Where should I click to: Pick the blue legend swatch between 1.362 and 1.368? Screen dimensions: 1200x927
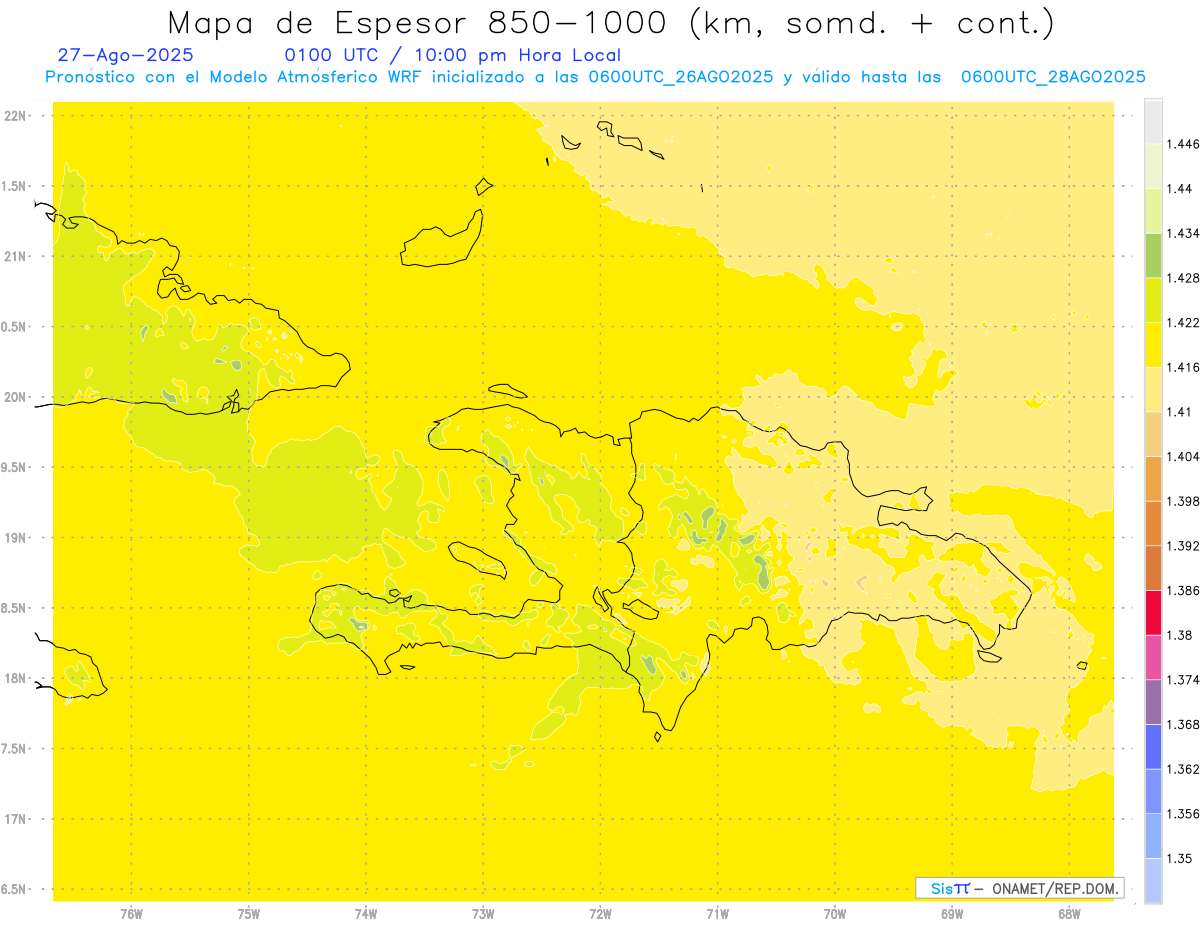click(x=1153, y=747)
